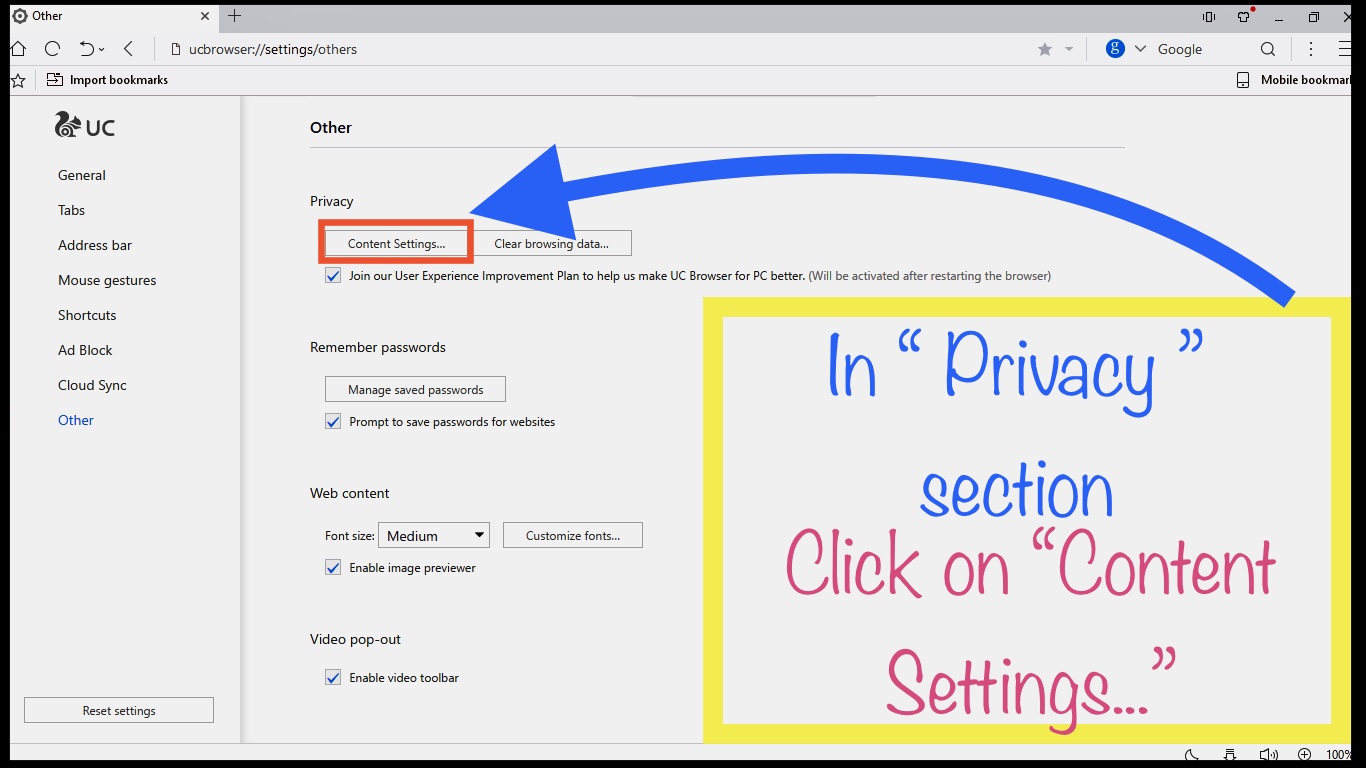Image resolution: width=1366 pixels, height=768 pixels.
Task: Open Mobile bookmarks phone icon
Action: point(1243,80)
